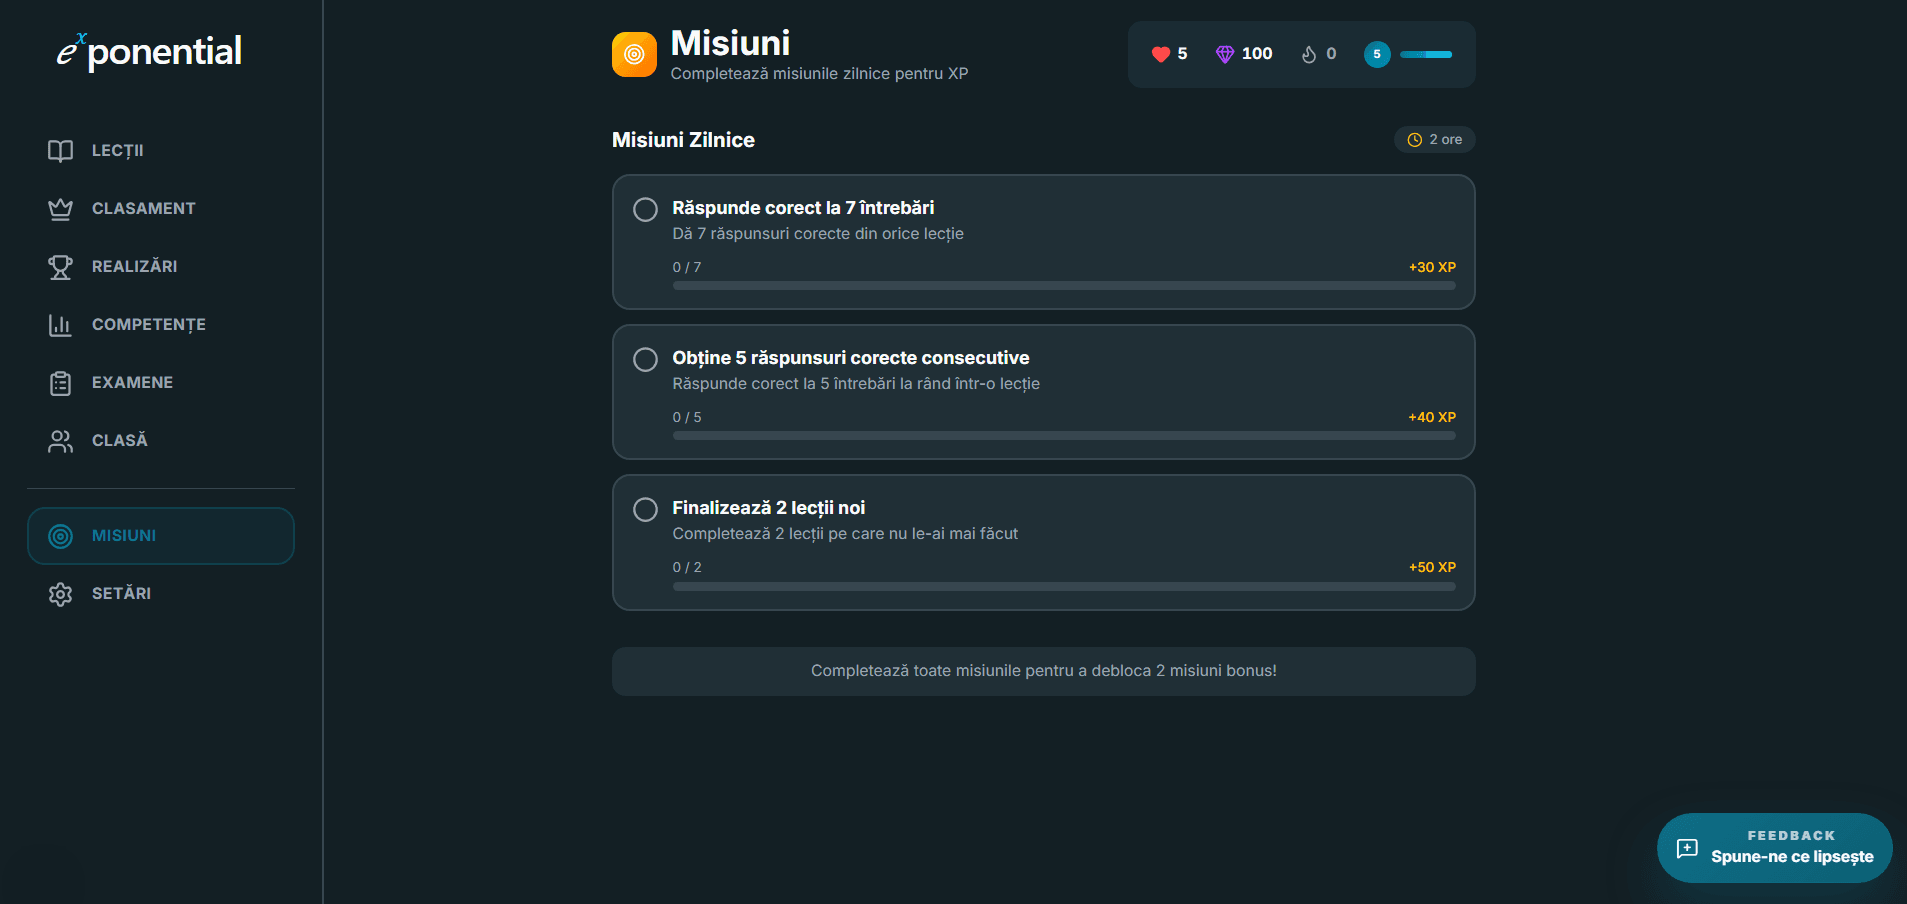Toggle circle for Obține 5 răspunsuri consecutive
Image resolution: width=1907 pixels, height=904 pixels.
pyautogui.click(x=645, y=359)
